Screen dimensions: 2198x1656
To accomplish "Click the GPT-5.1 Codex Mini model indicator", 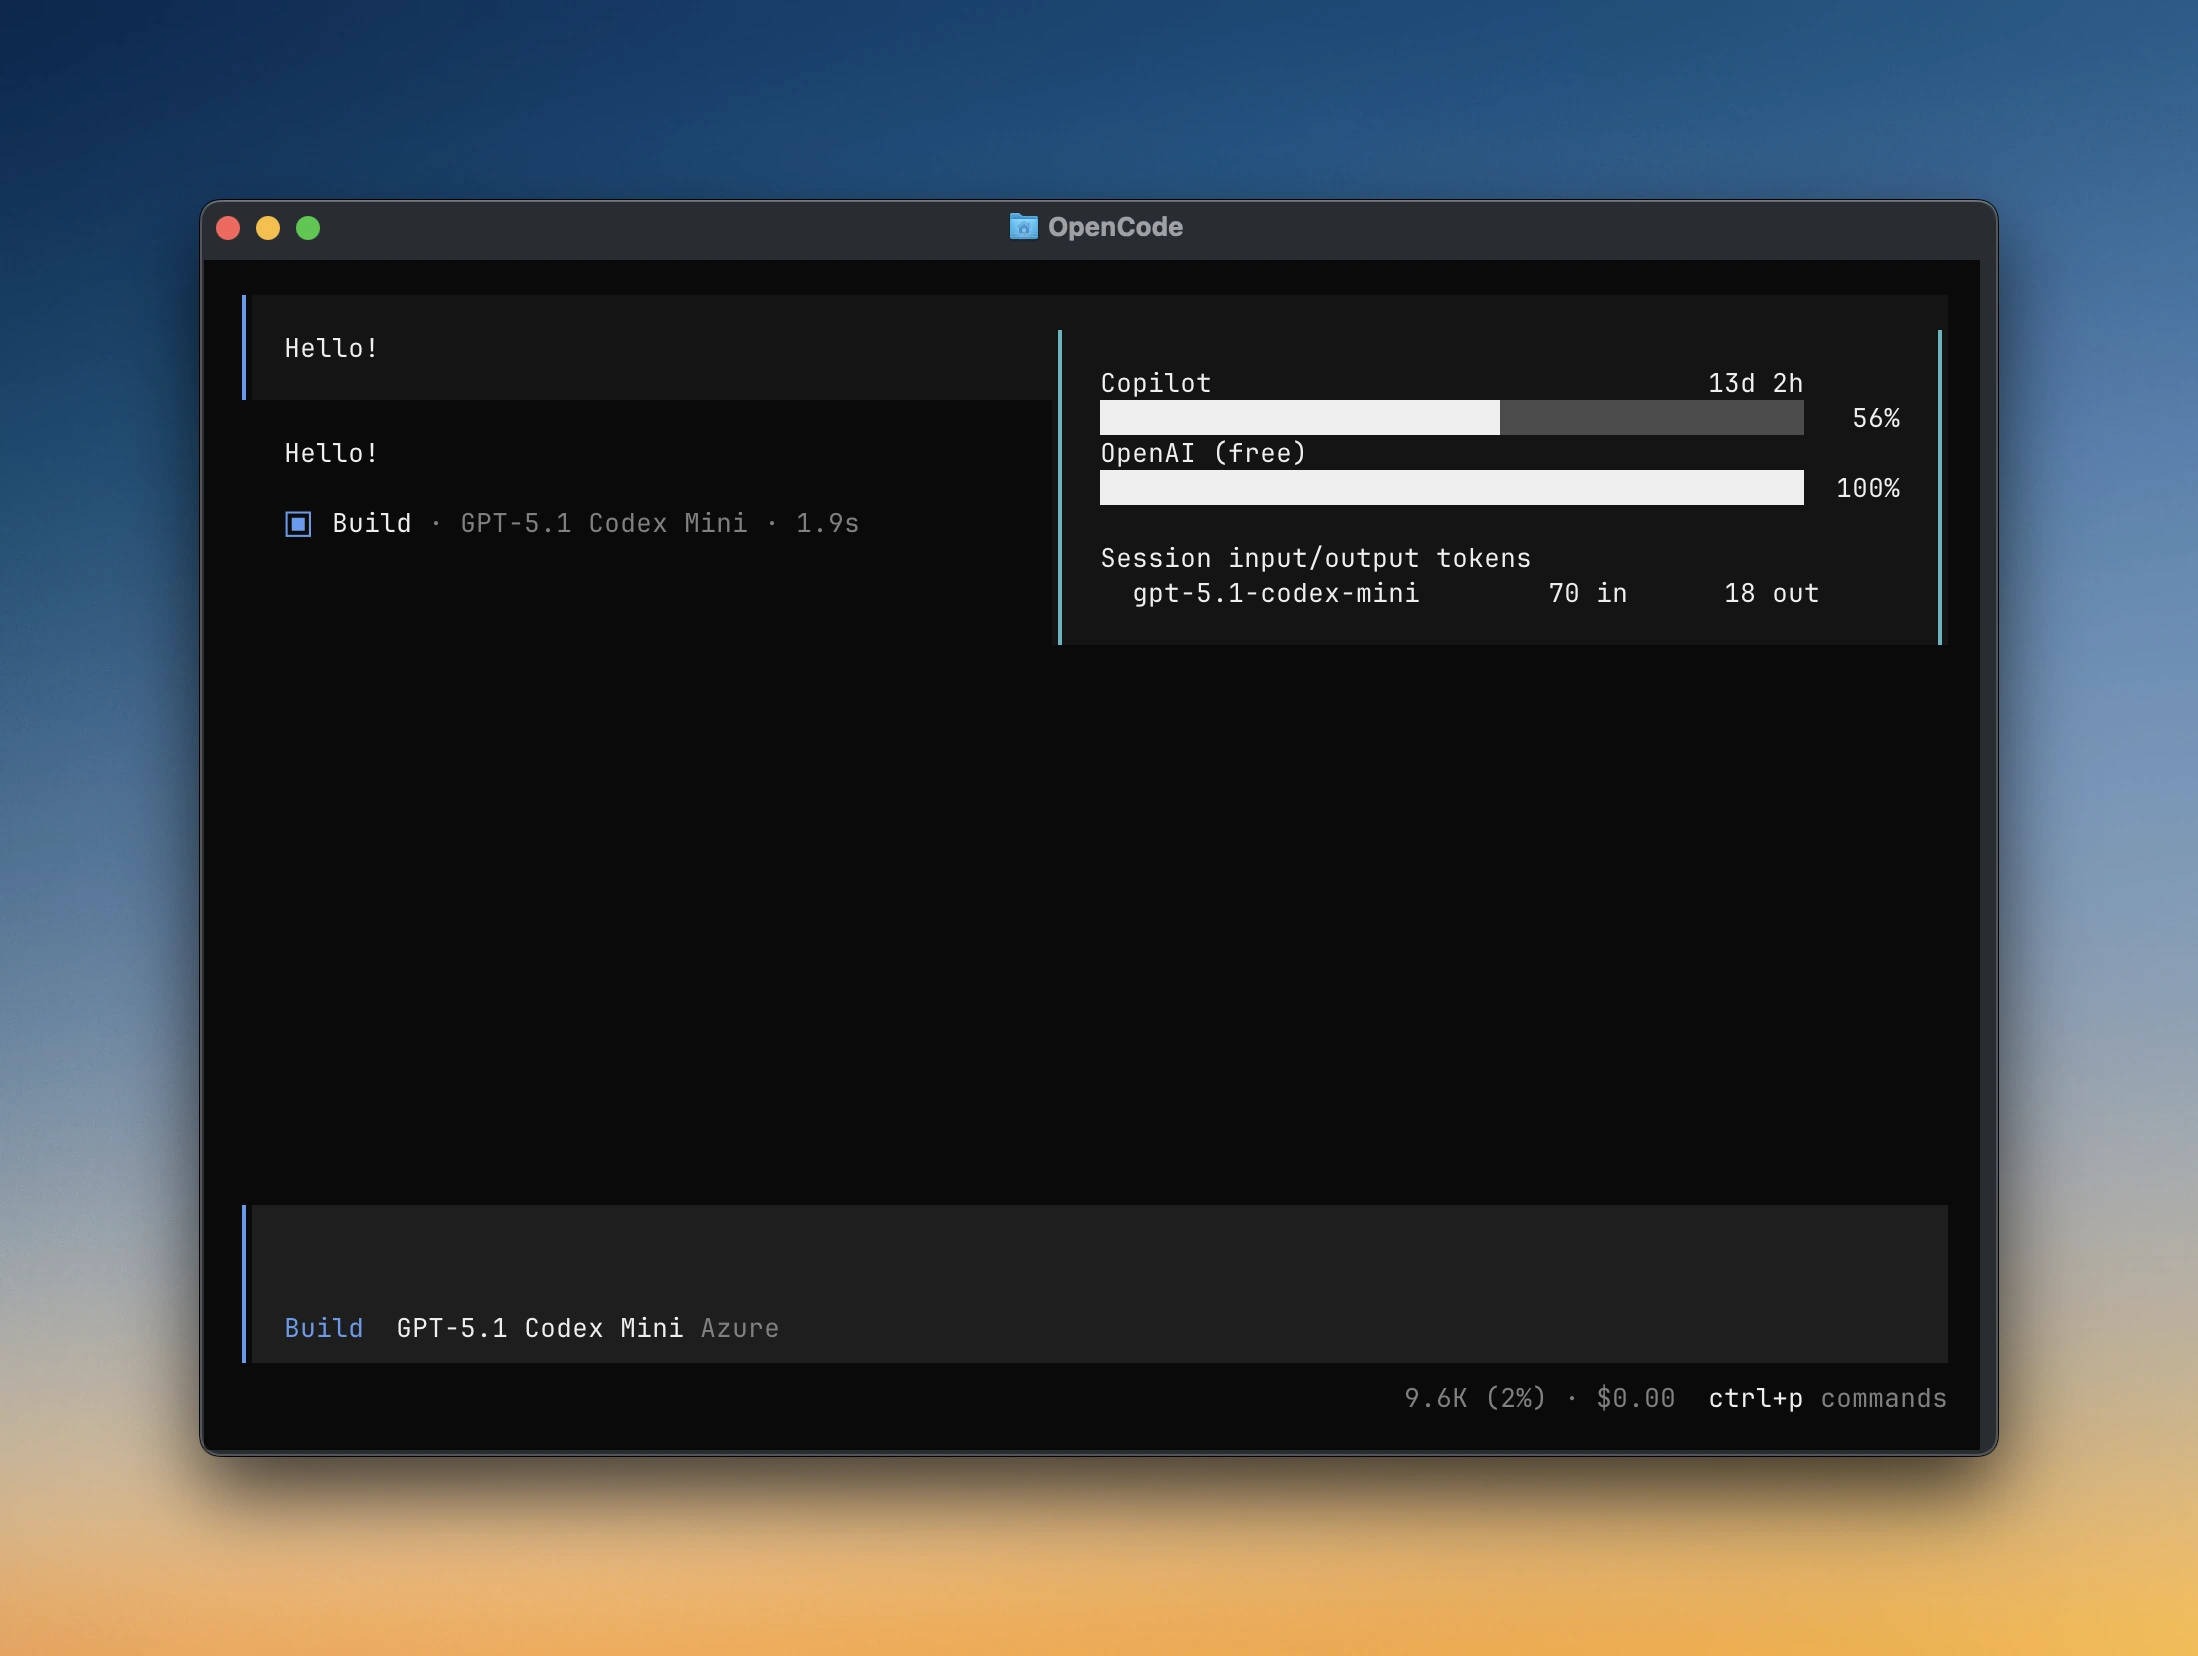I will click(x=541, y=1328).
